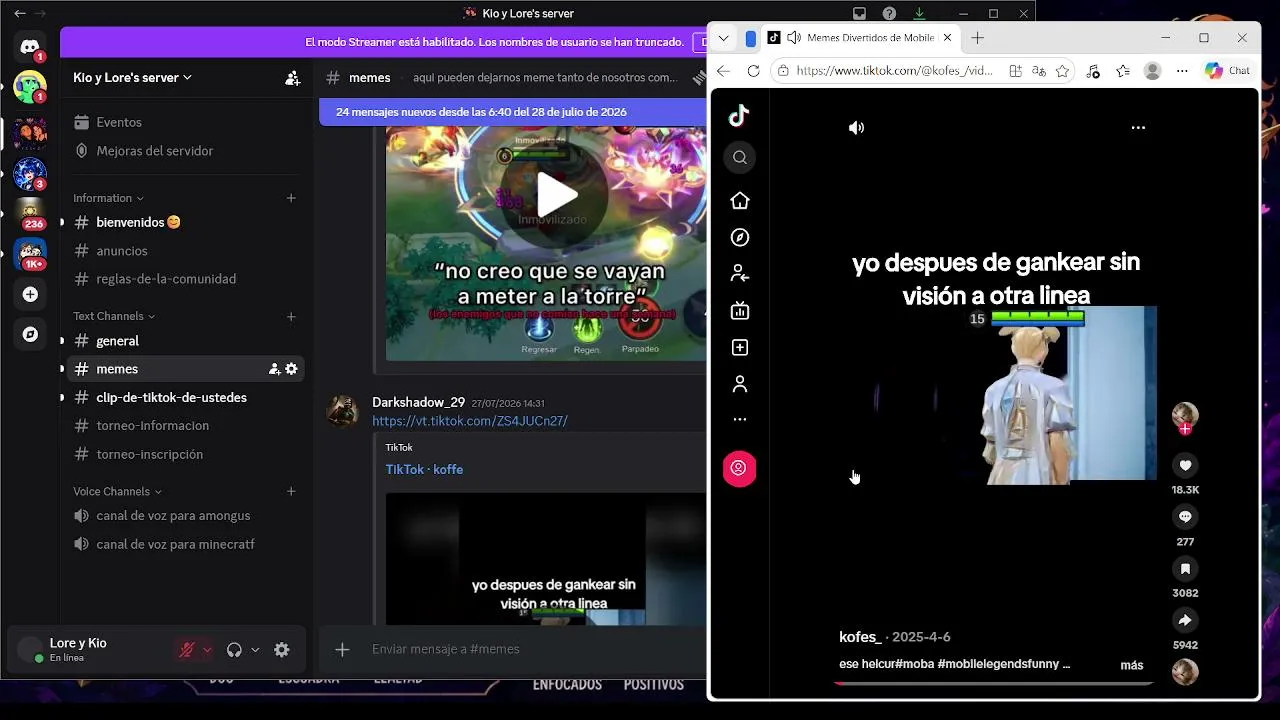
Task: Expand the video description with más
Action: [1132, 665]
